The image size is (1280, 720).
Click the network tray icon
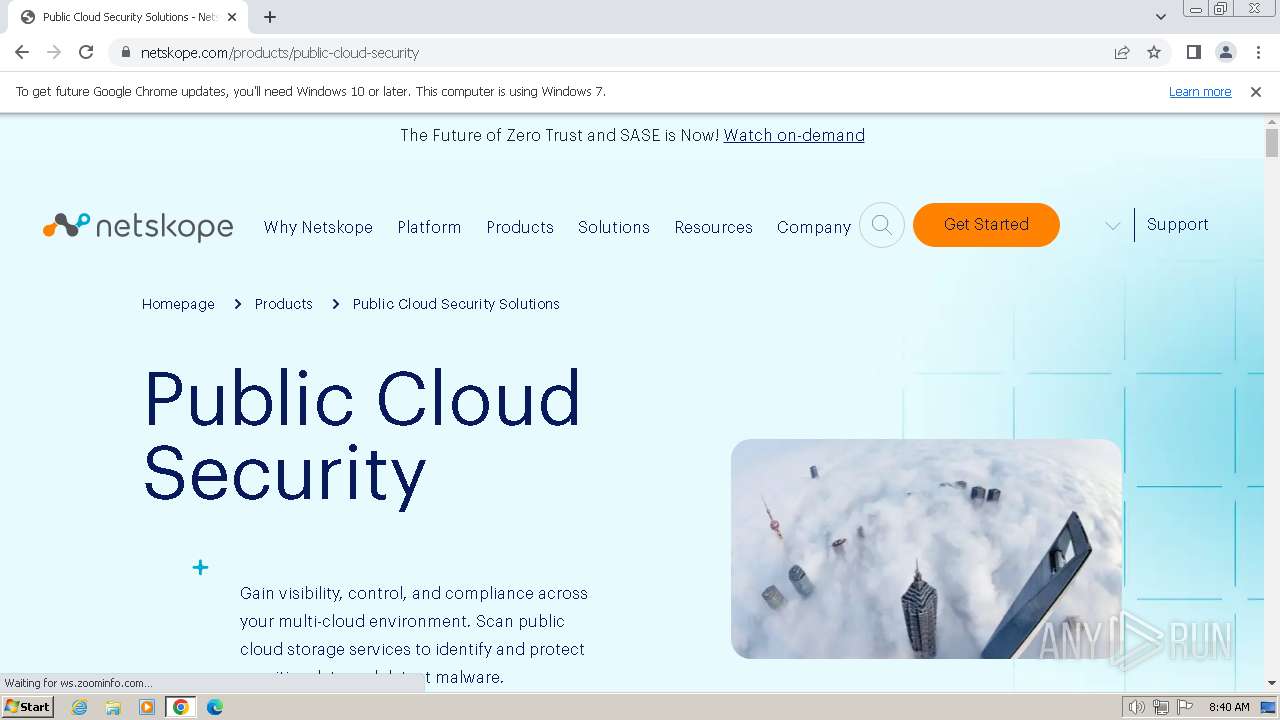(x=1161, y=707)
